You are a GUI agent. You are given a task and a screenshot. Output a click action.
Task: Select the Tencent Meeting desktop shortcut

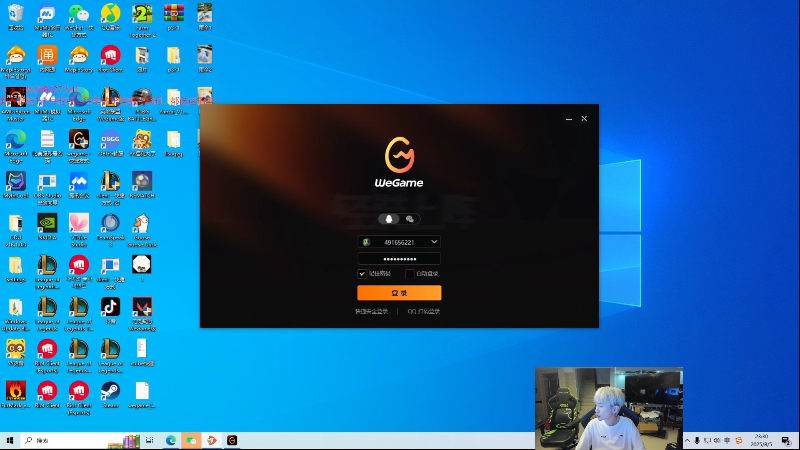tap(79, 185)
